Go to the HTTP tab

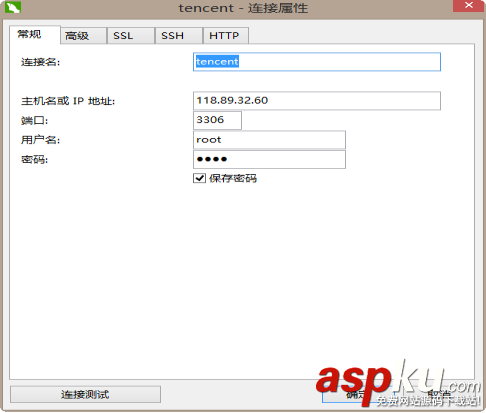[226, 36]
